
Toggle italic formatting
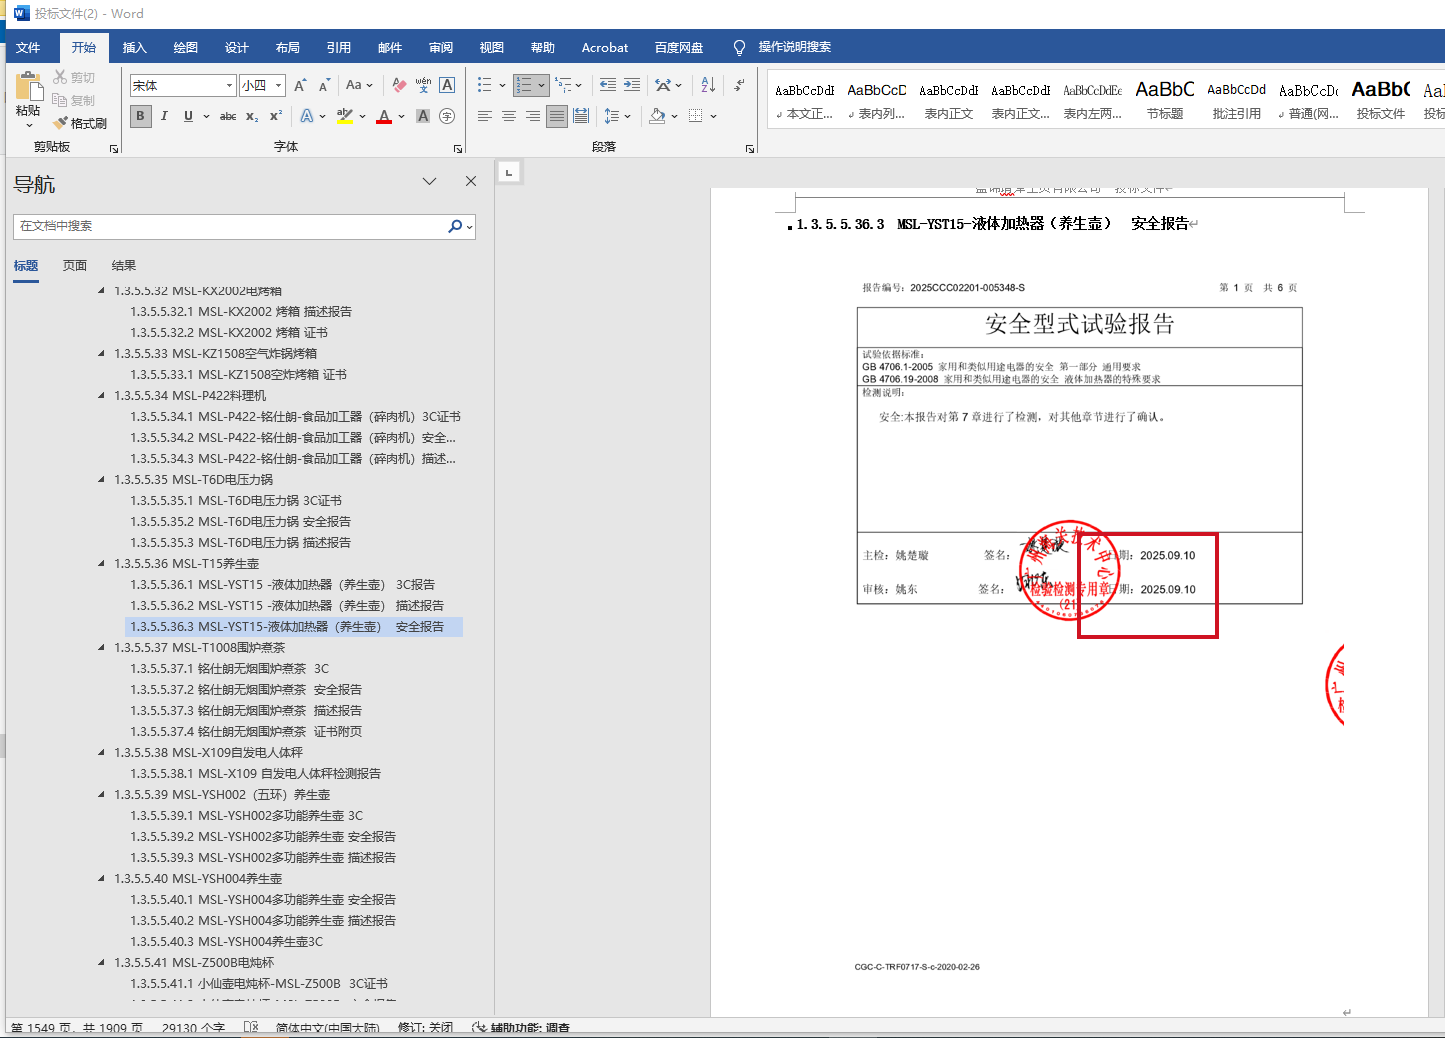(x=164, y=116)
